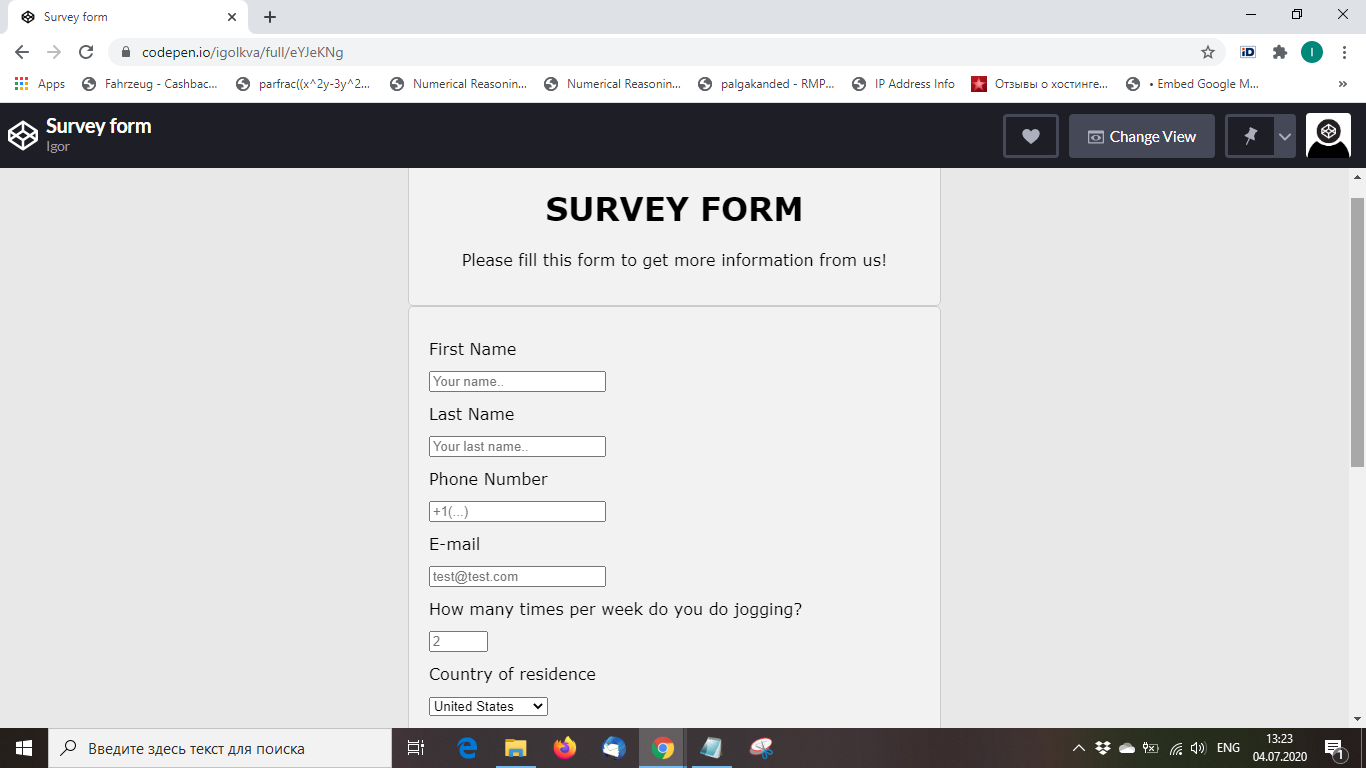Launch Firefox from the taskbar
Image resolution: width=1366 pixels, height=768 pixels.
click(564, 747)
